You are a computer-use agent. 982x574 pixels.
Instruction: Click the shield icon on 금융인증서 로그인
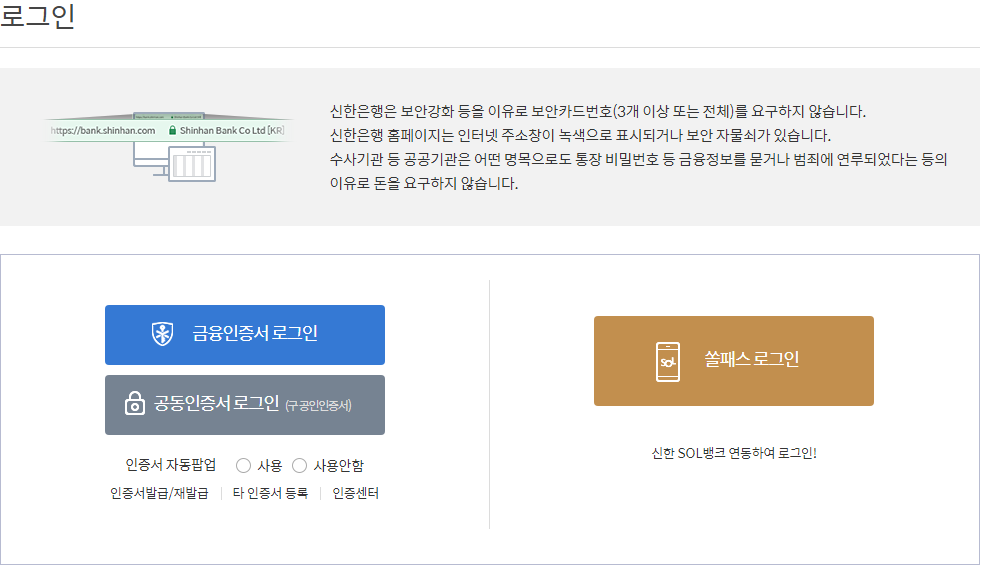point(163,334)
